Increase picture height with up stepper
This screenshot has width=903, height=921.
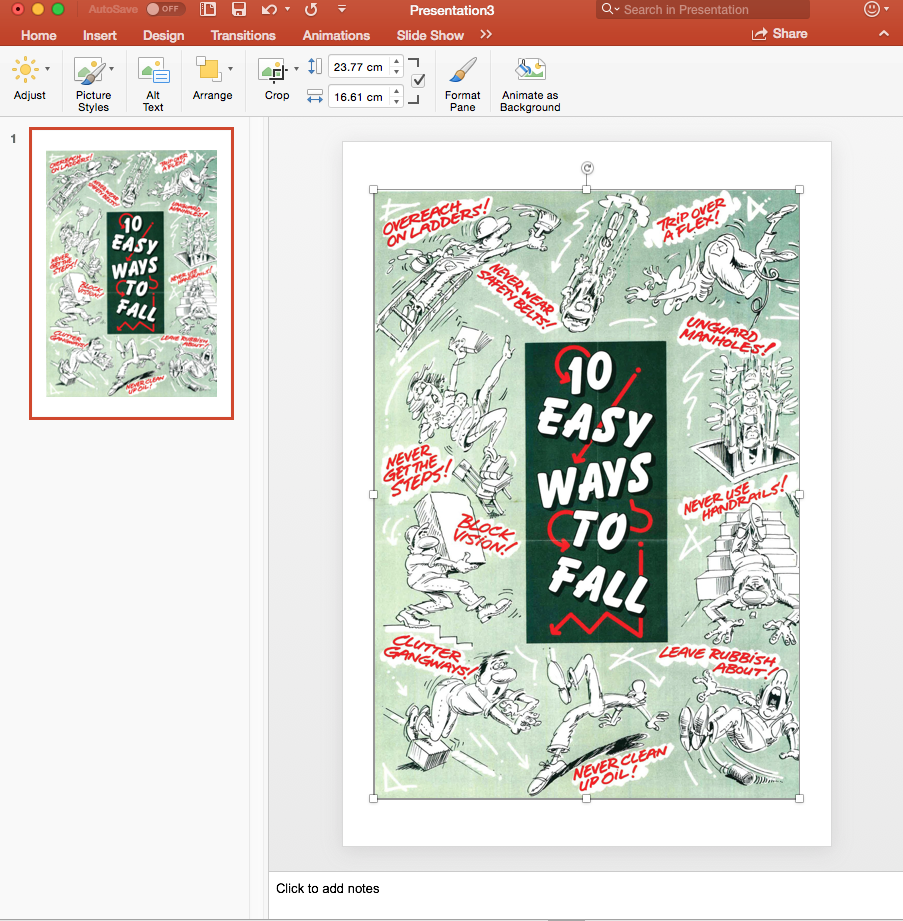(397, 61)
